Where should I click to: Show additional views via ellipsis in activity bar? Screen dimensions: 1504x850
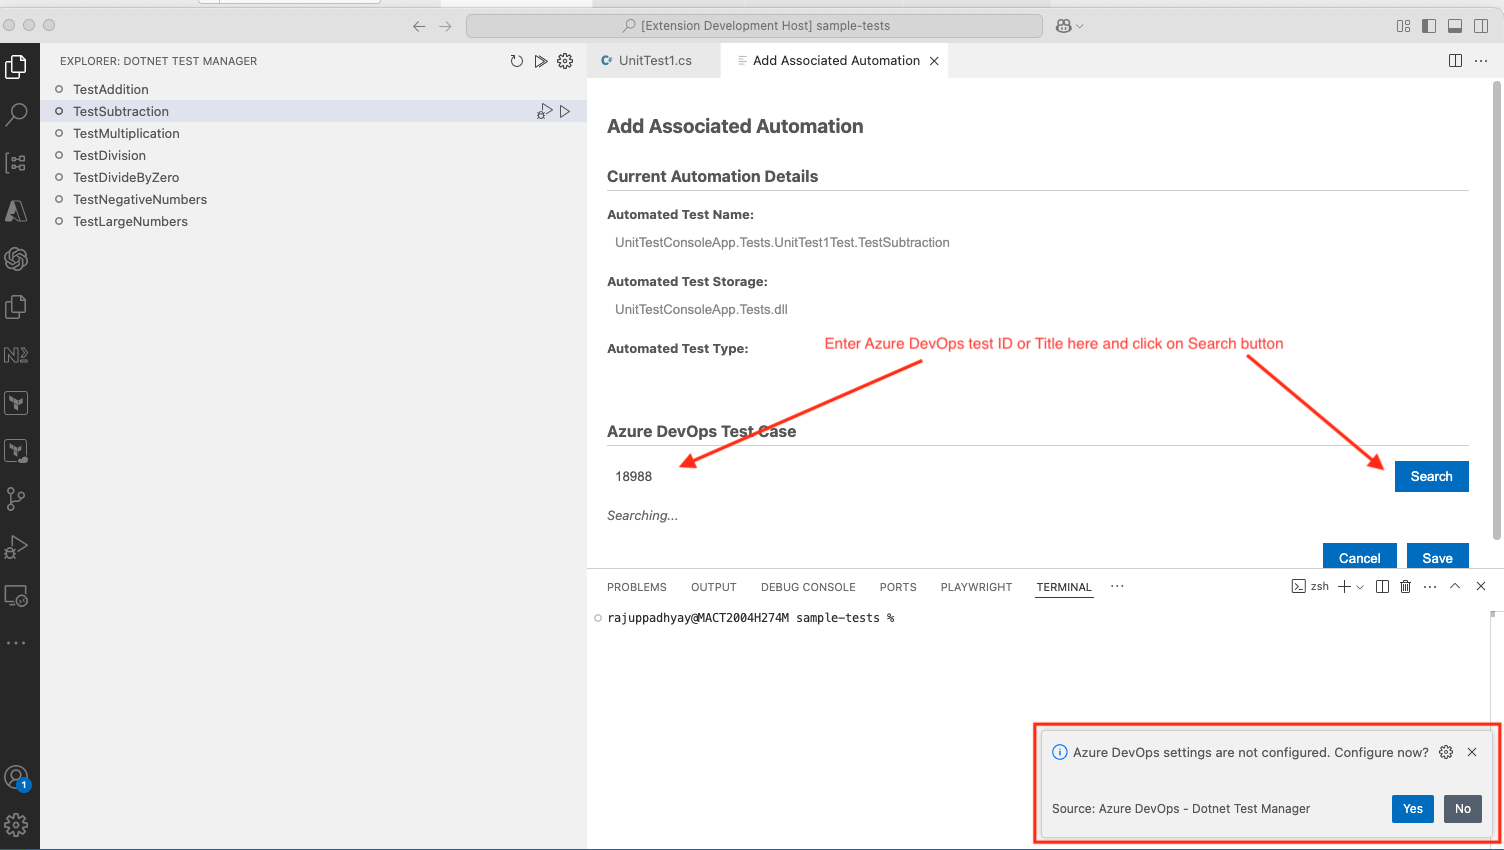tap(16, 643)
